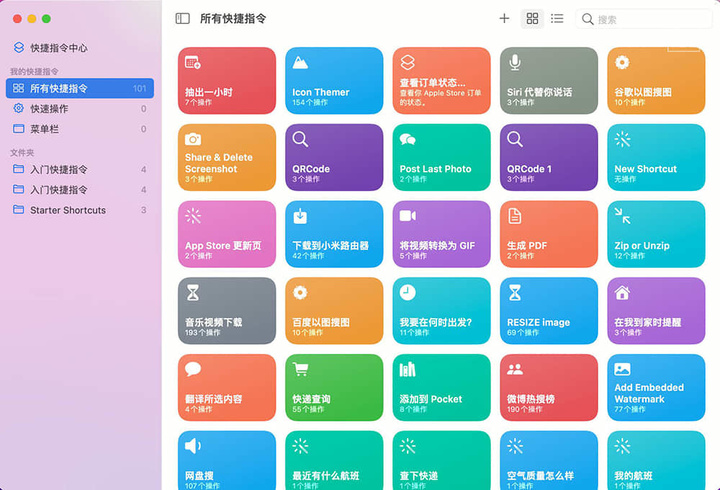720x490 pixels.
Task: Click the document icon on 生成 PDF
Action: [x=515, y=216]
